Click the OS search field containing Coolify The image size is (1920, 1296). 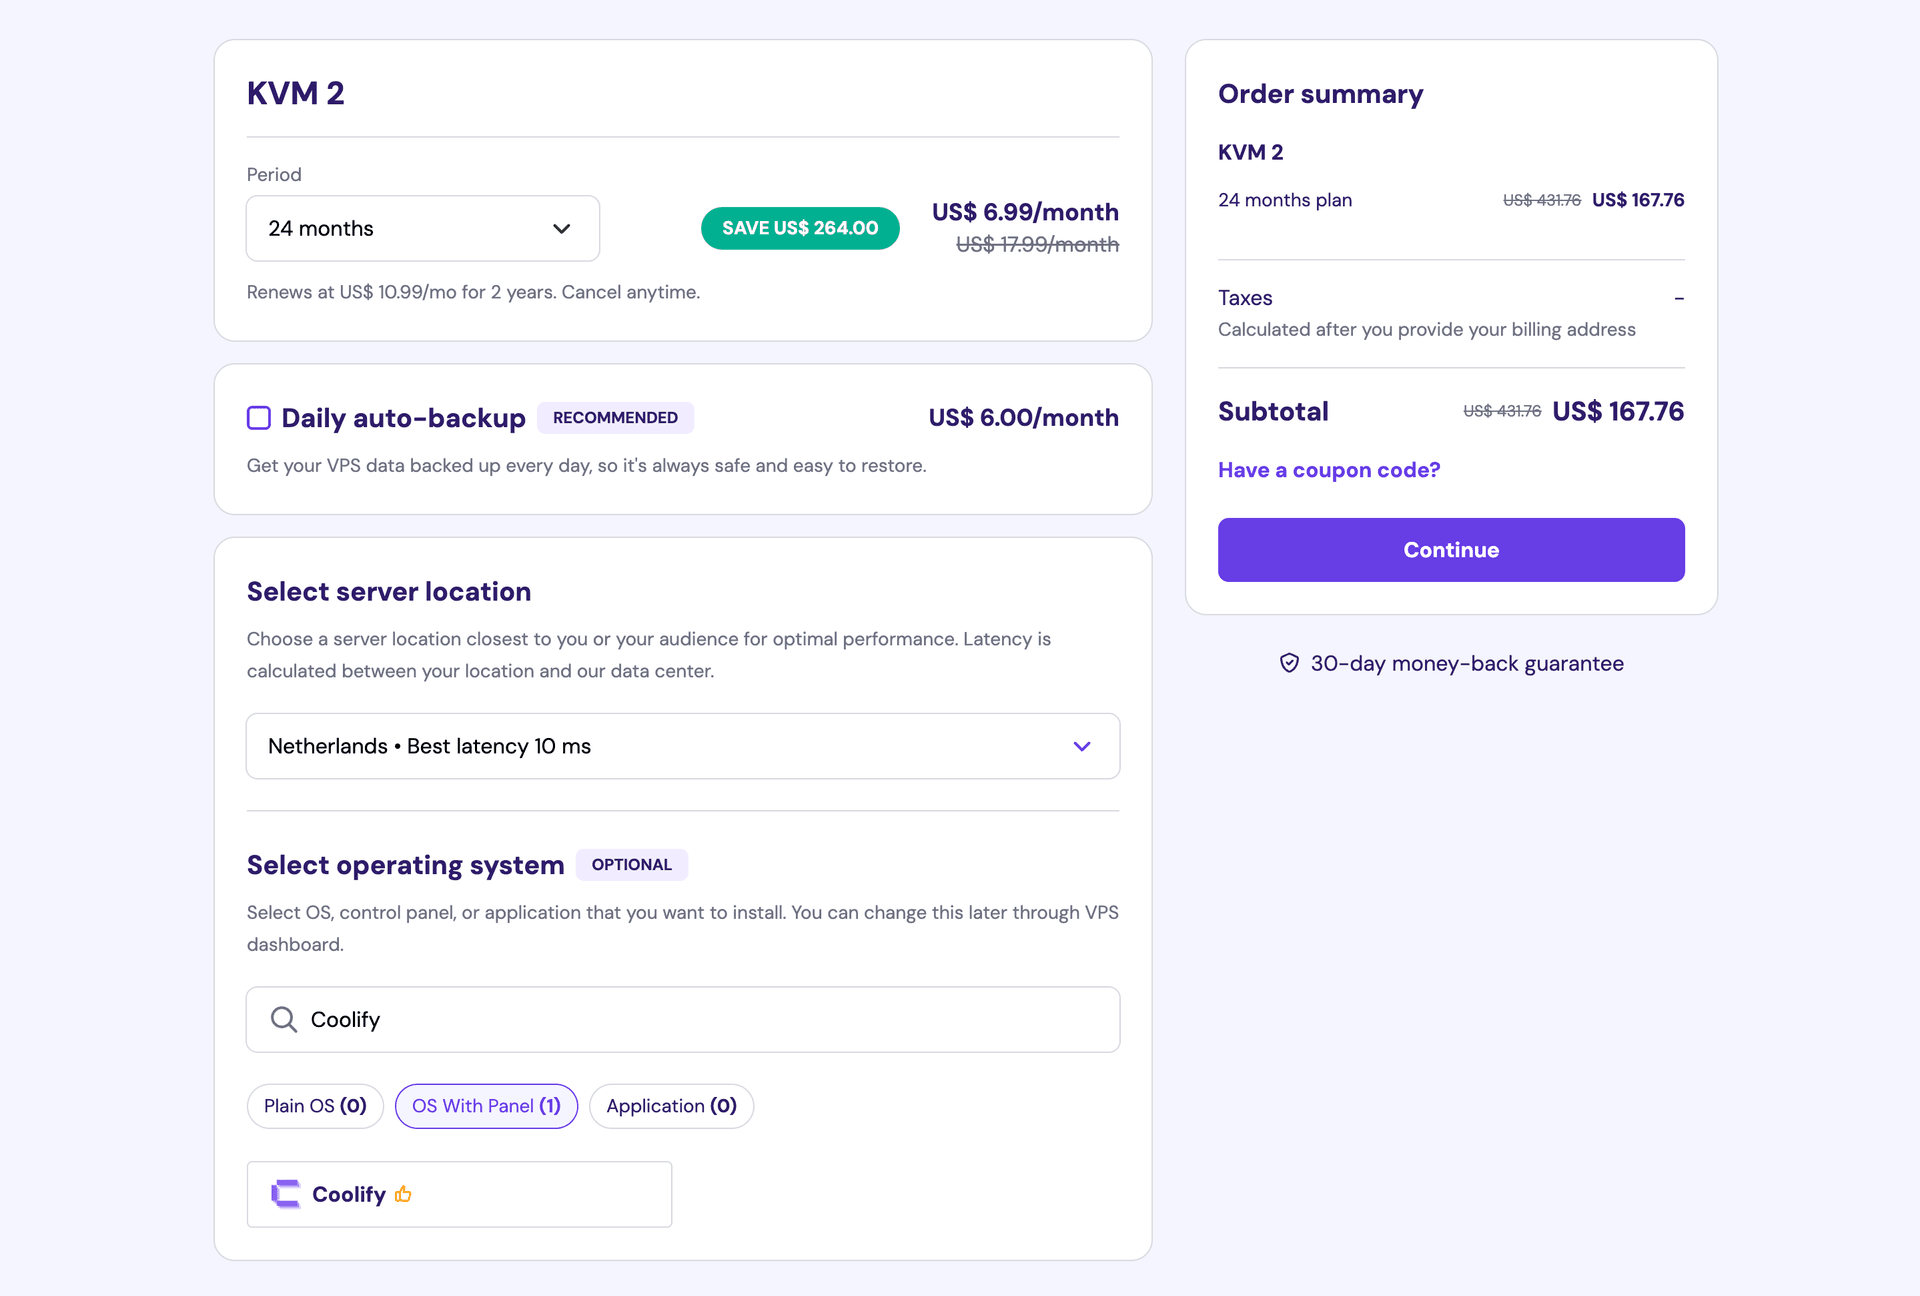(x=683, y=1019)
